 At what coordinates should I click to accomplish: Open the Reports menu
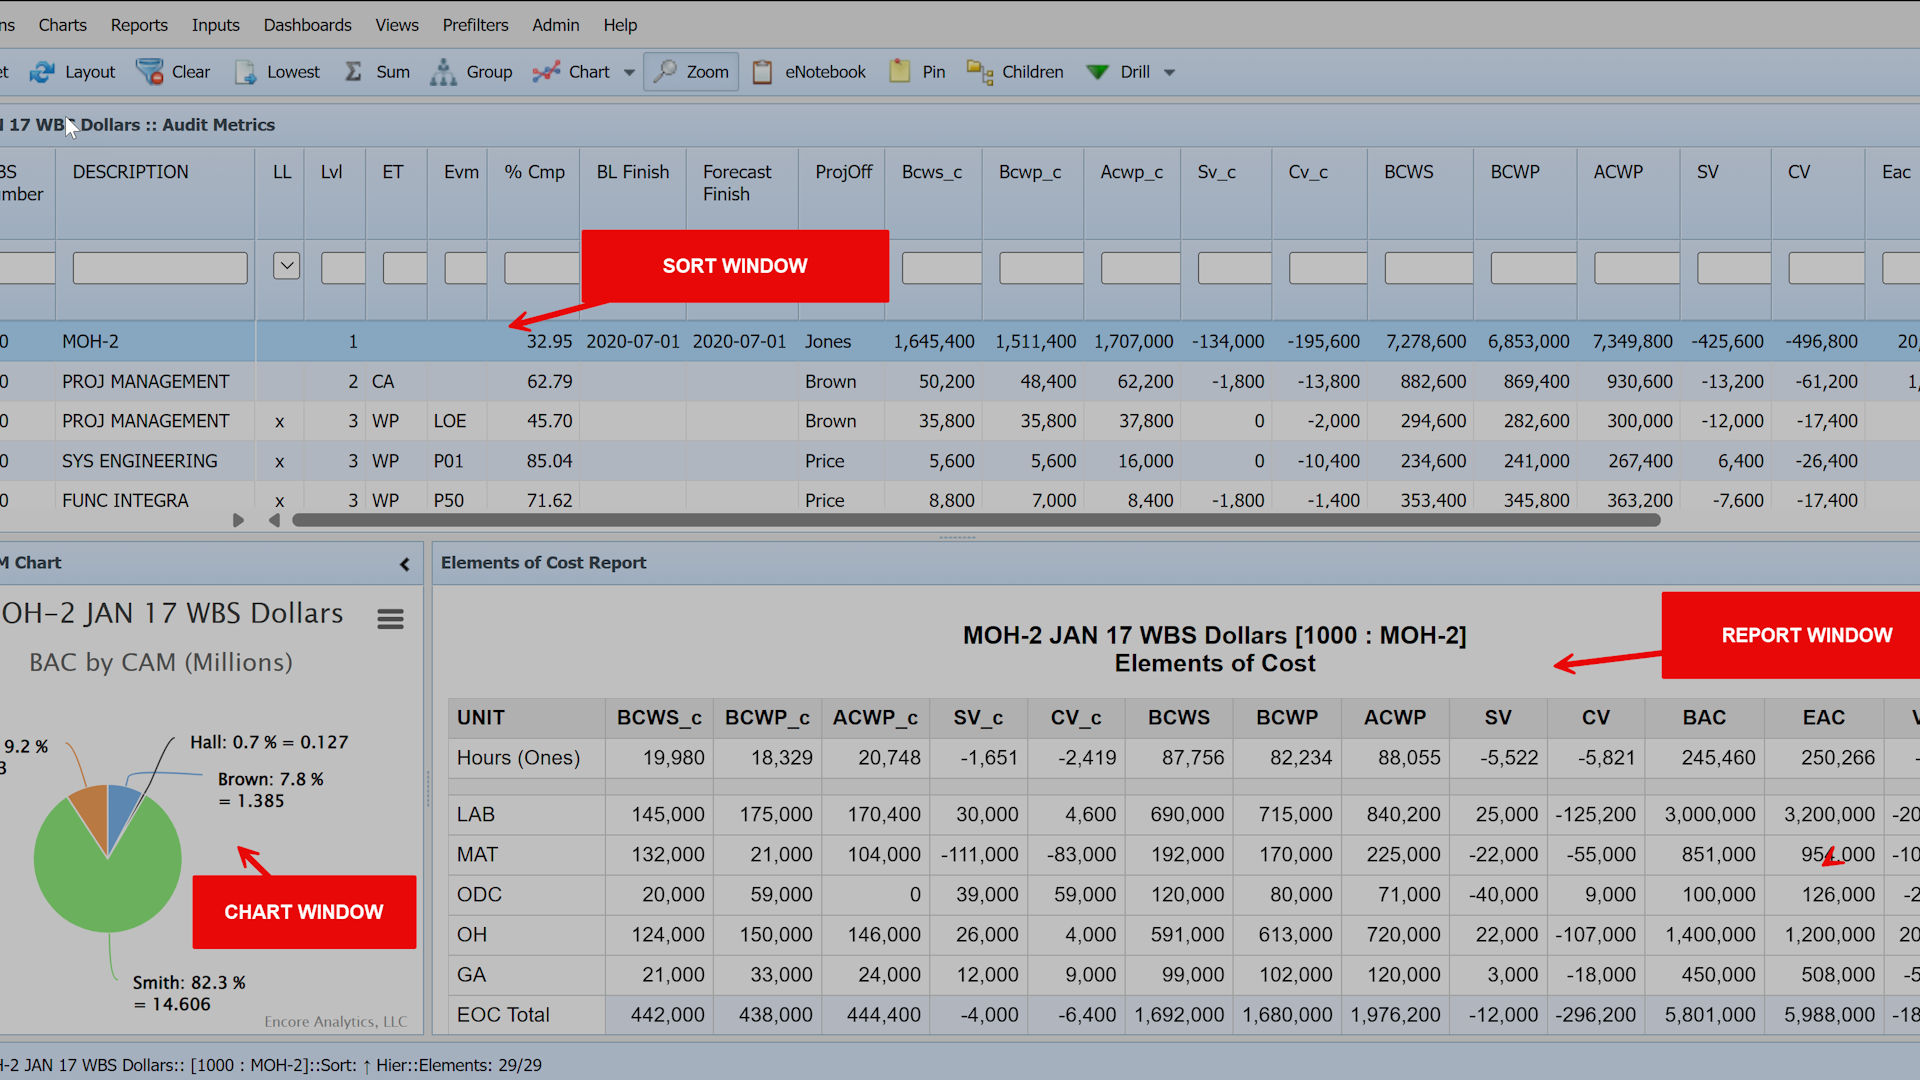139,25
